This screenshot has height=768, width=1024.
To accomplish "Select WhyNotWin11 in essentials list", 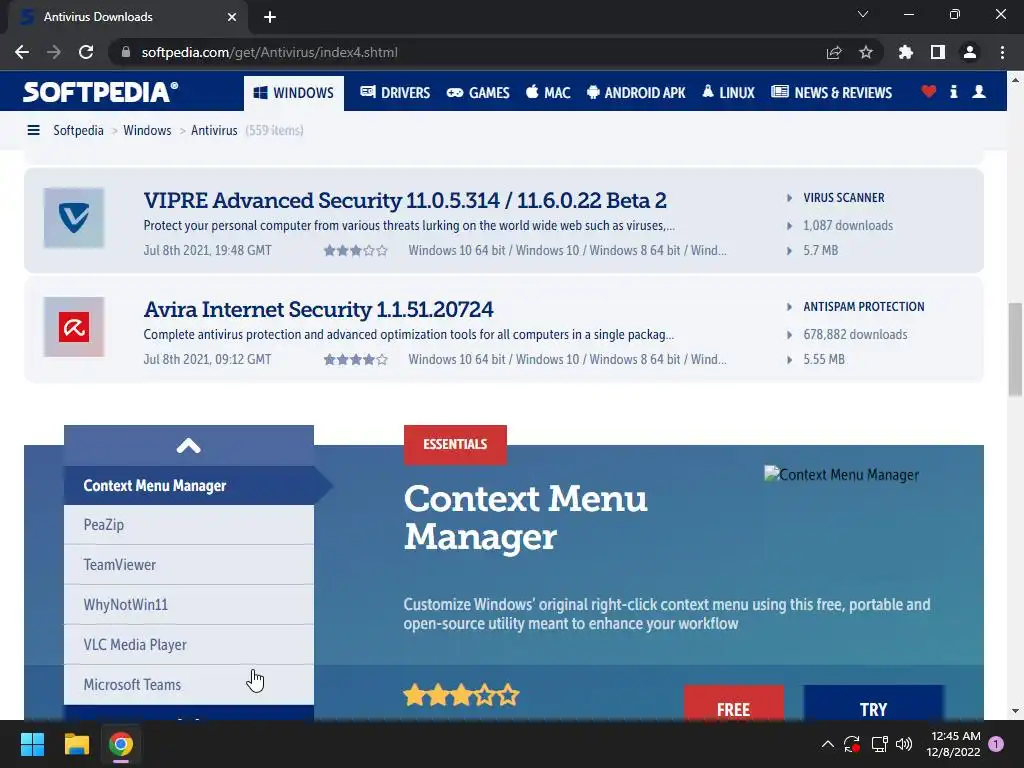I will pyautogui.click(x=189, y=605).
